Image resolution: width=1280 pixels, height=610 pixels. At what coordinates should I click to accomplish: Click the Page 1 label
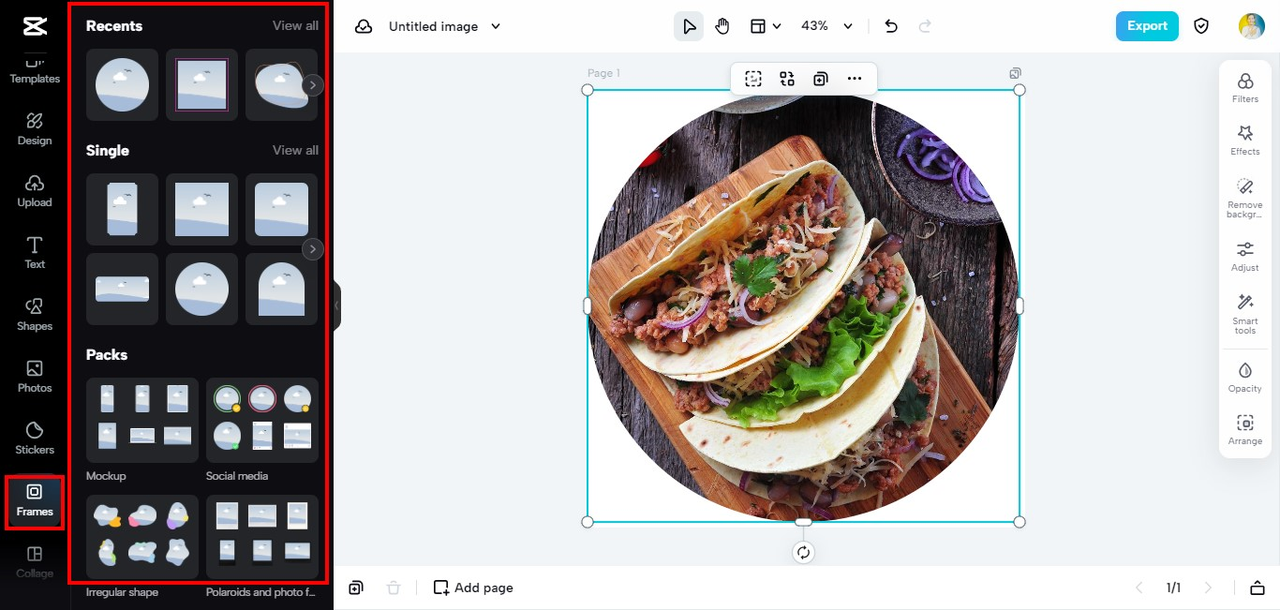(604, 73)
